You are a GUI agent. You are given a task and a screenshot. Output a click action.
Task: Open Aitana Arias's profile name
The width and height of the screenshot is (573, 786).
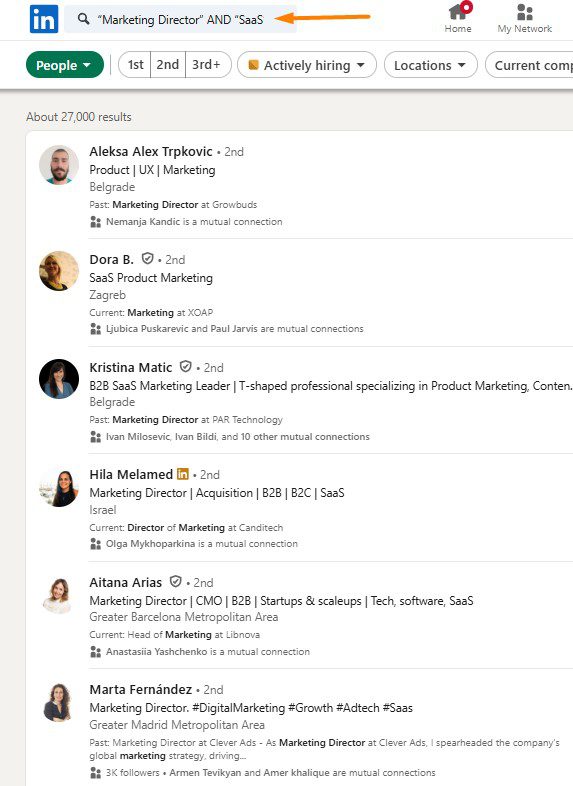click(x=125, y=582)
